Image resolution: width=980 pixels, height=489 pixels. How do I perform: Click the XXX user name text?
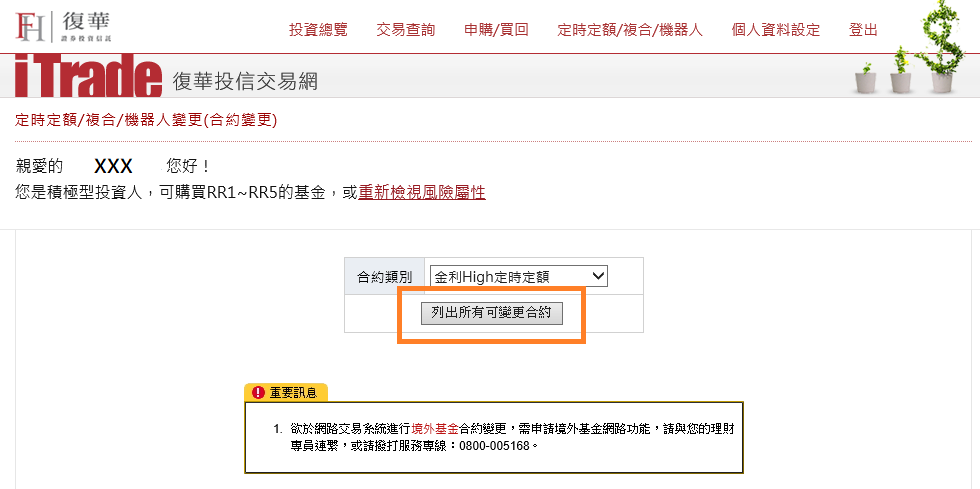click(x=113, y=166)
